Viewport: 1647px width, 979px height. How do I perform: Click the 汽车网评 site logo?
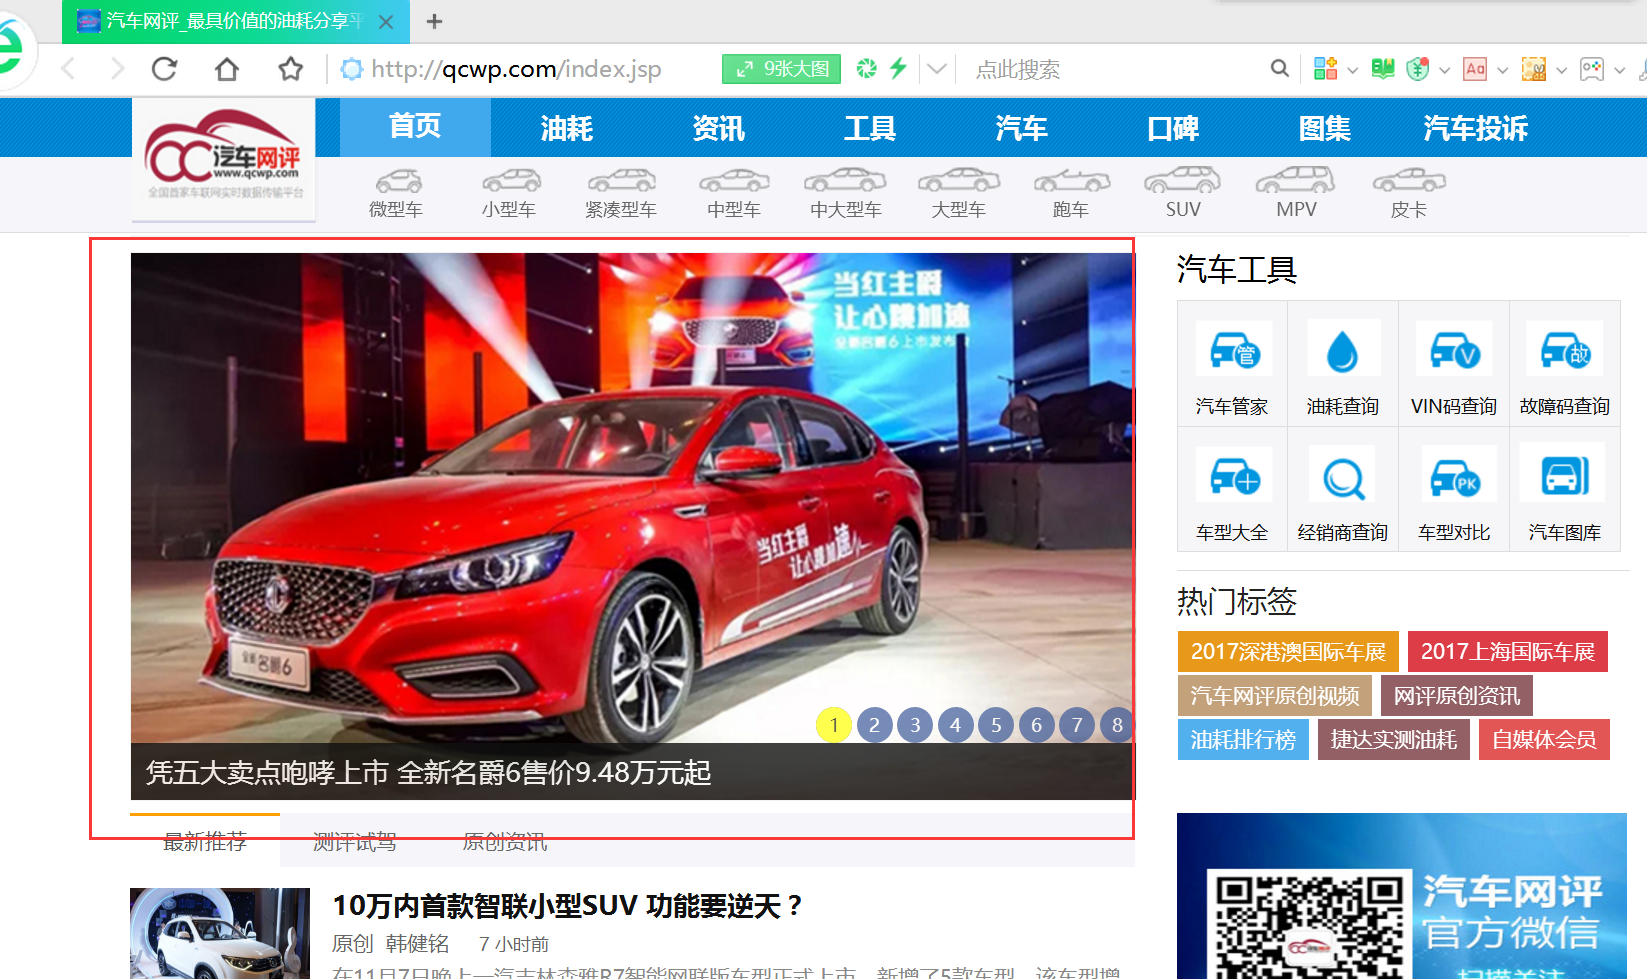coord(224,158)
